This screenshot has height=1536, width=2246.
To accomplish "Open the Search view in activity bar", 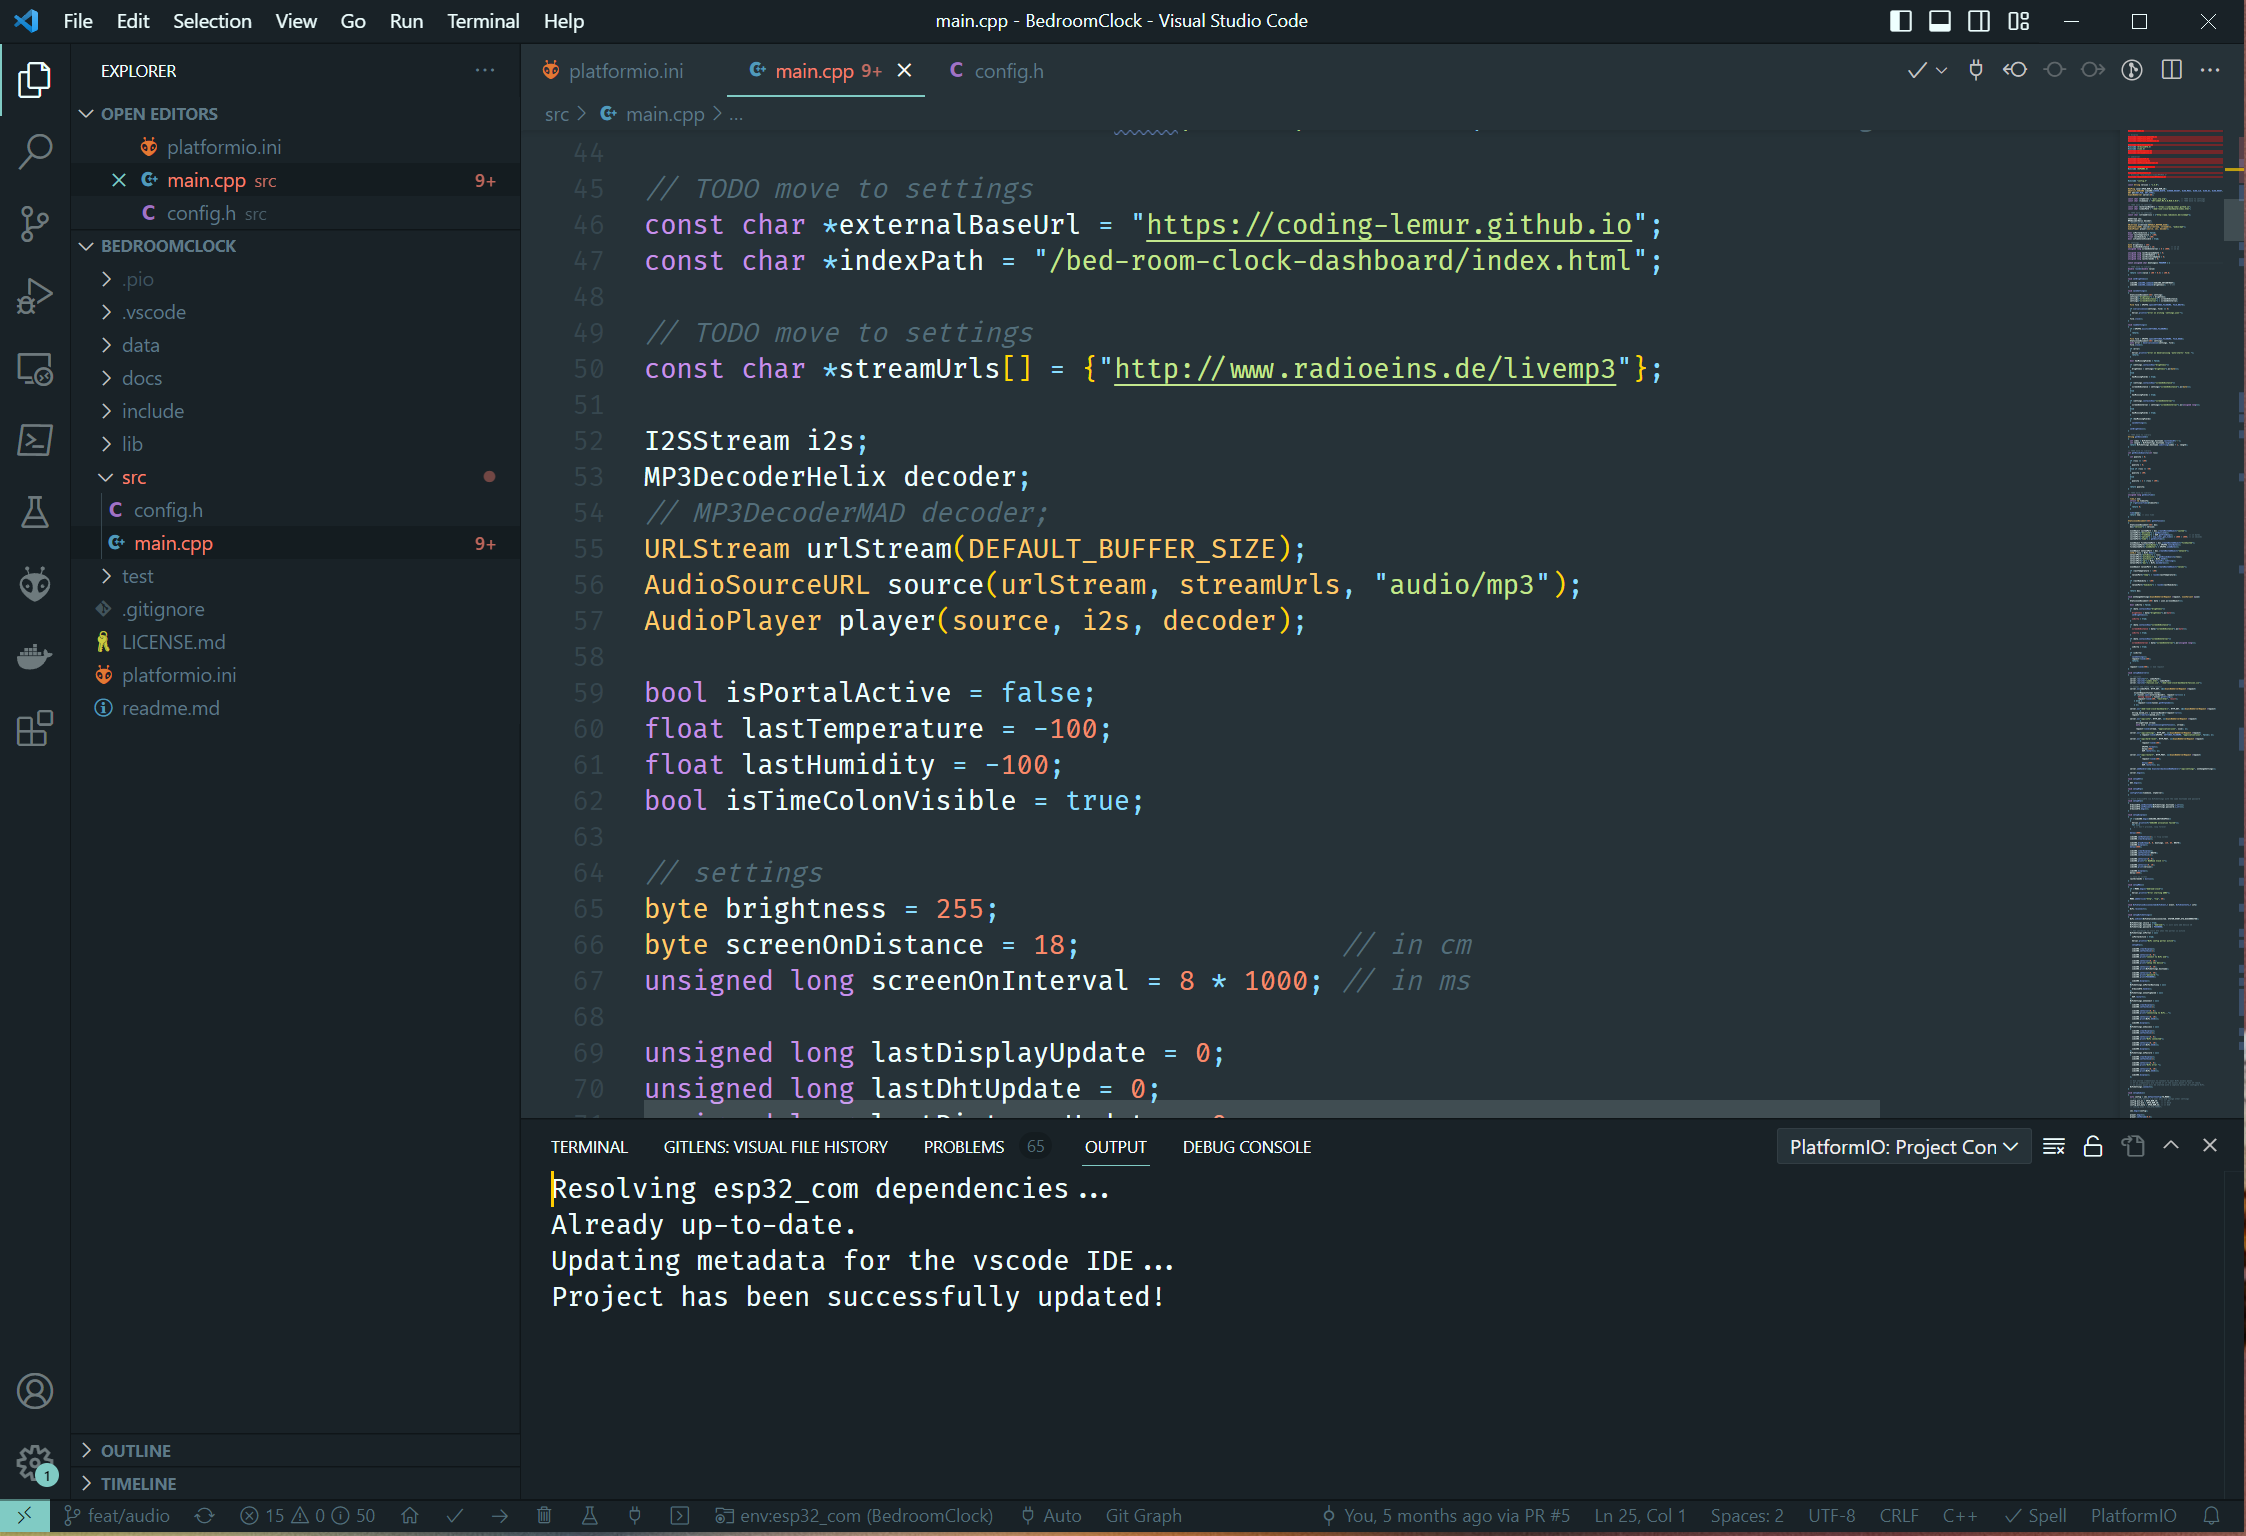I will click(35, 151).
